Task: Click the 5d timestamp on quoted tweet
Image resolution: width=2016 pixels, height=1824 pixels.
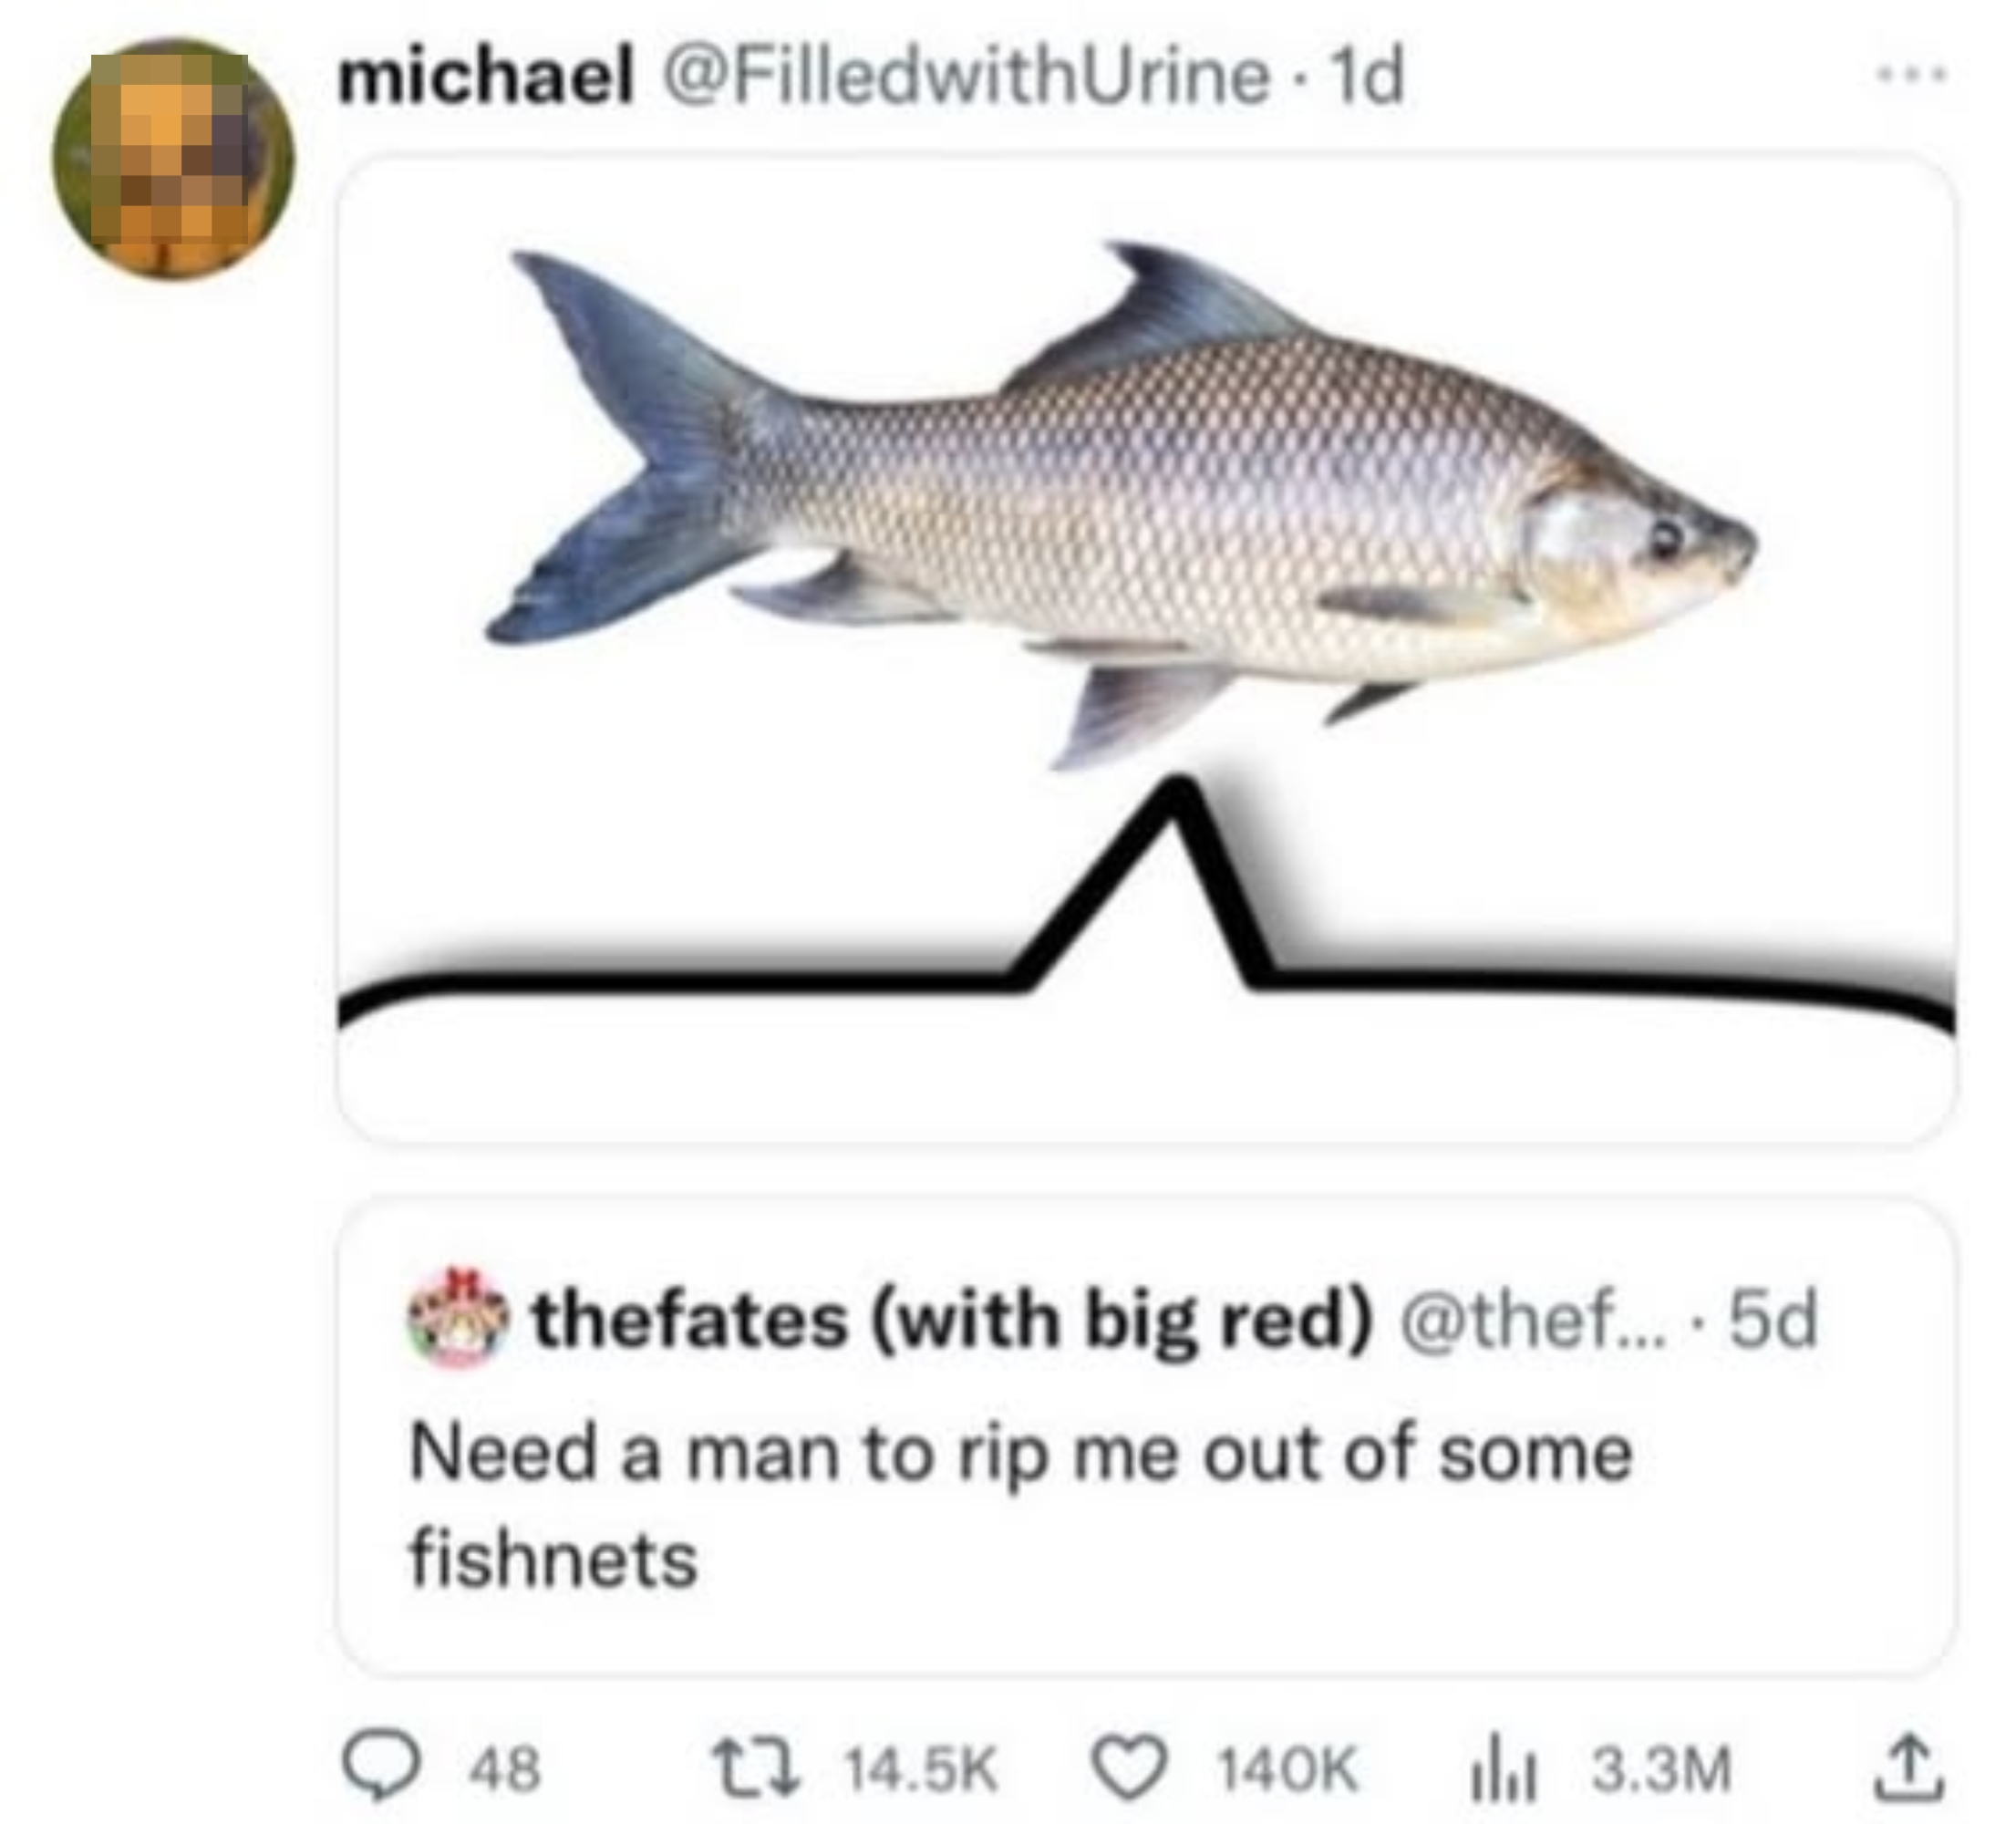Action: pyautogui.click(x=1772, y=1321)
